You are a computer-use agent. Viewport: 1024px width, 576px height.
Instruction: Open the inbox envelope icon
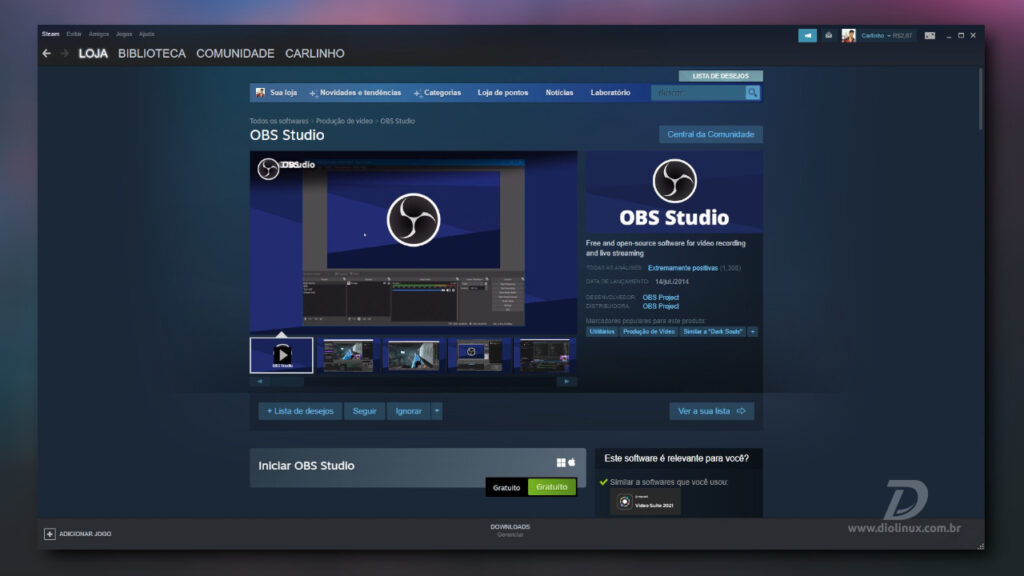828,35
